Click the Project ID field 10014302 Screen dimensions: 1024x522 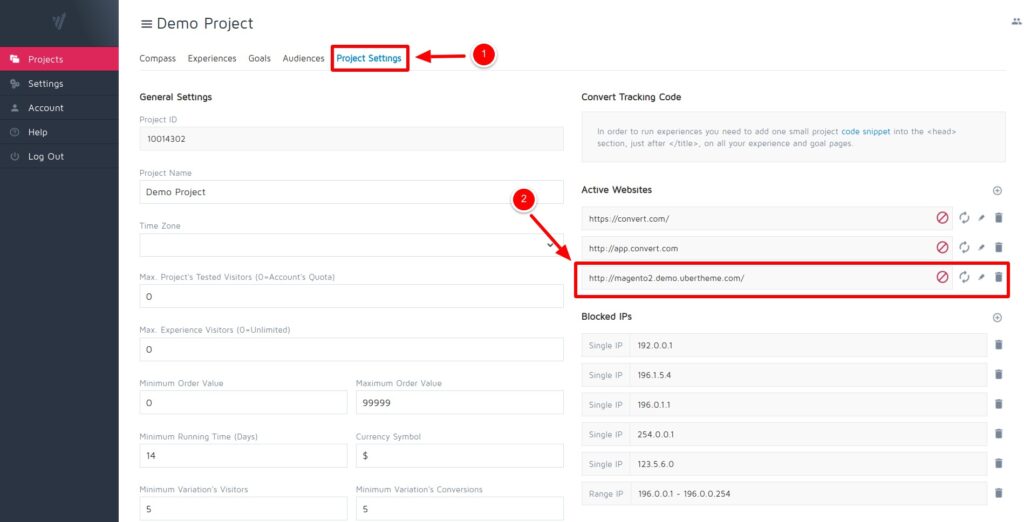(x=351, y=139)
